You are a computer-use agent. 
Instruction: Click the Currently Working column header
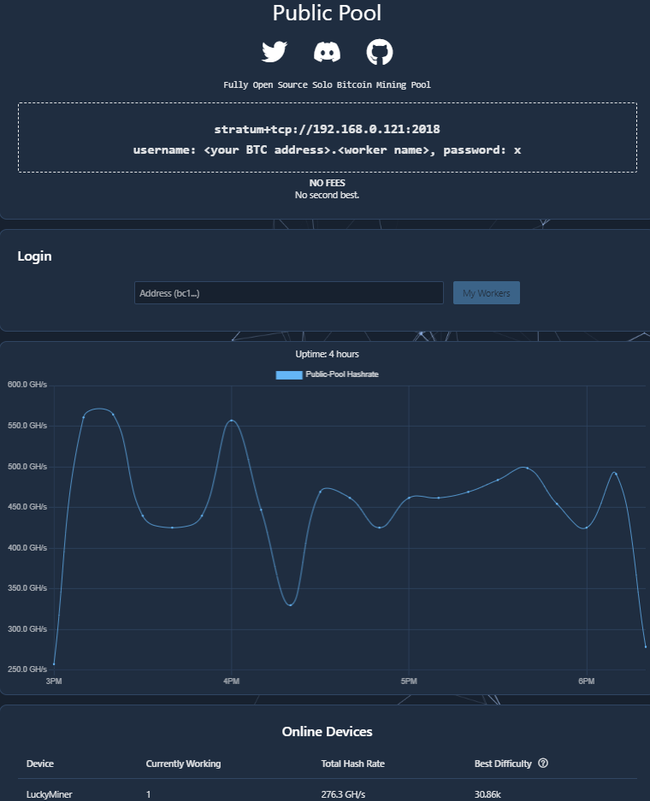(x=183, y=764)
